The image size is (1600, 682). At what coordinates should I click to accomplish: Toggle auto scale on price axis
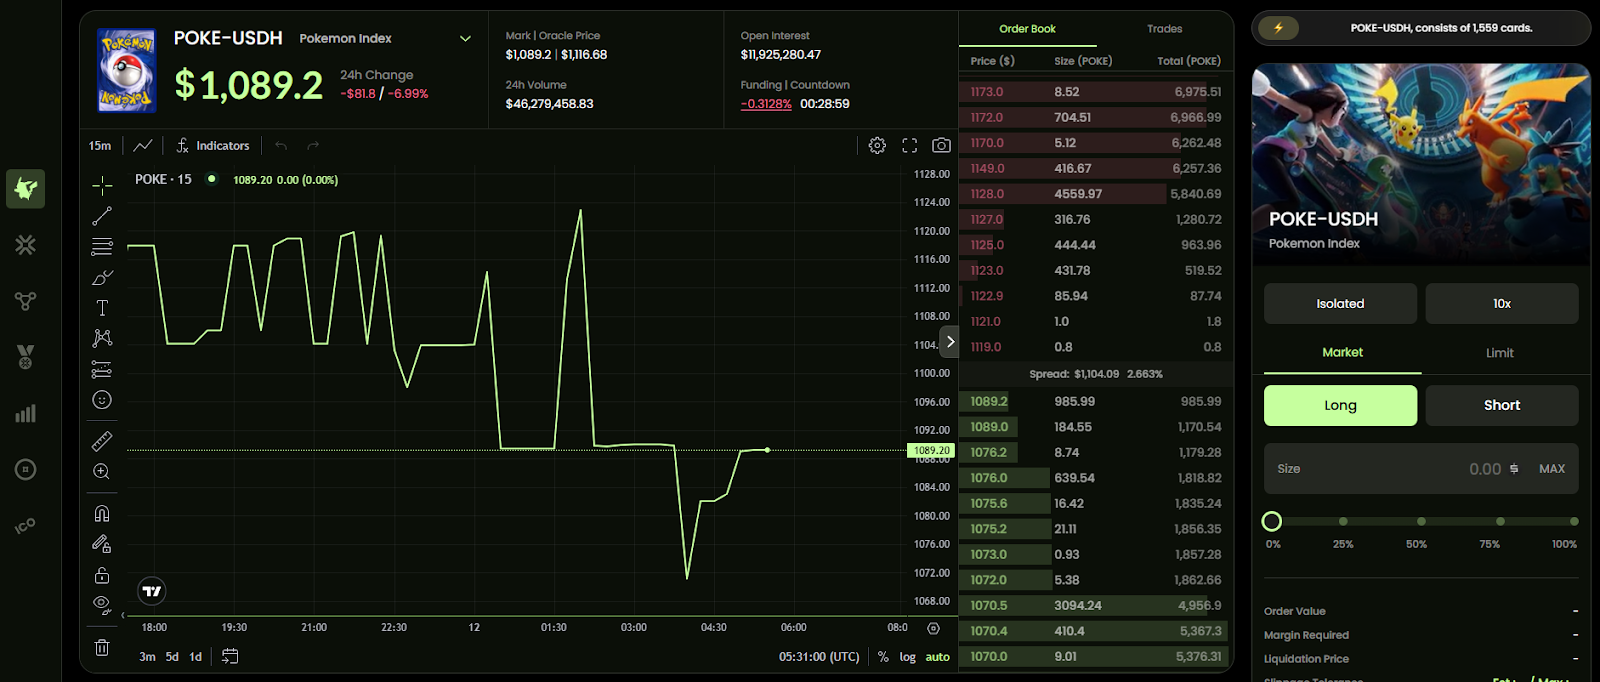(x=937, y=657)
